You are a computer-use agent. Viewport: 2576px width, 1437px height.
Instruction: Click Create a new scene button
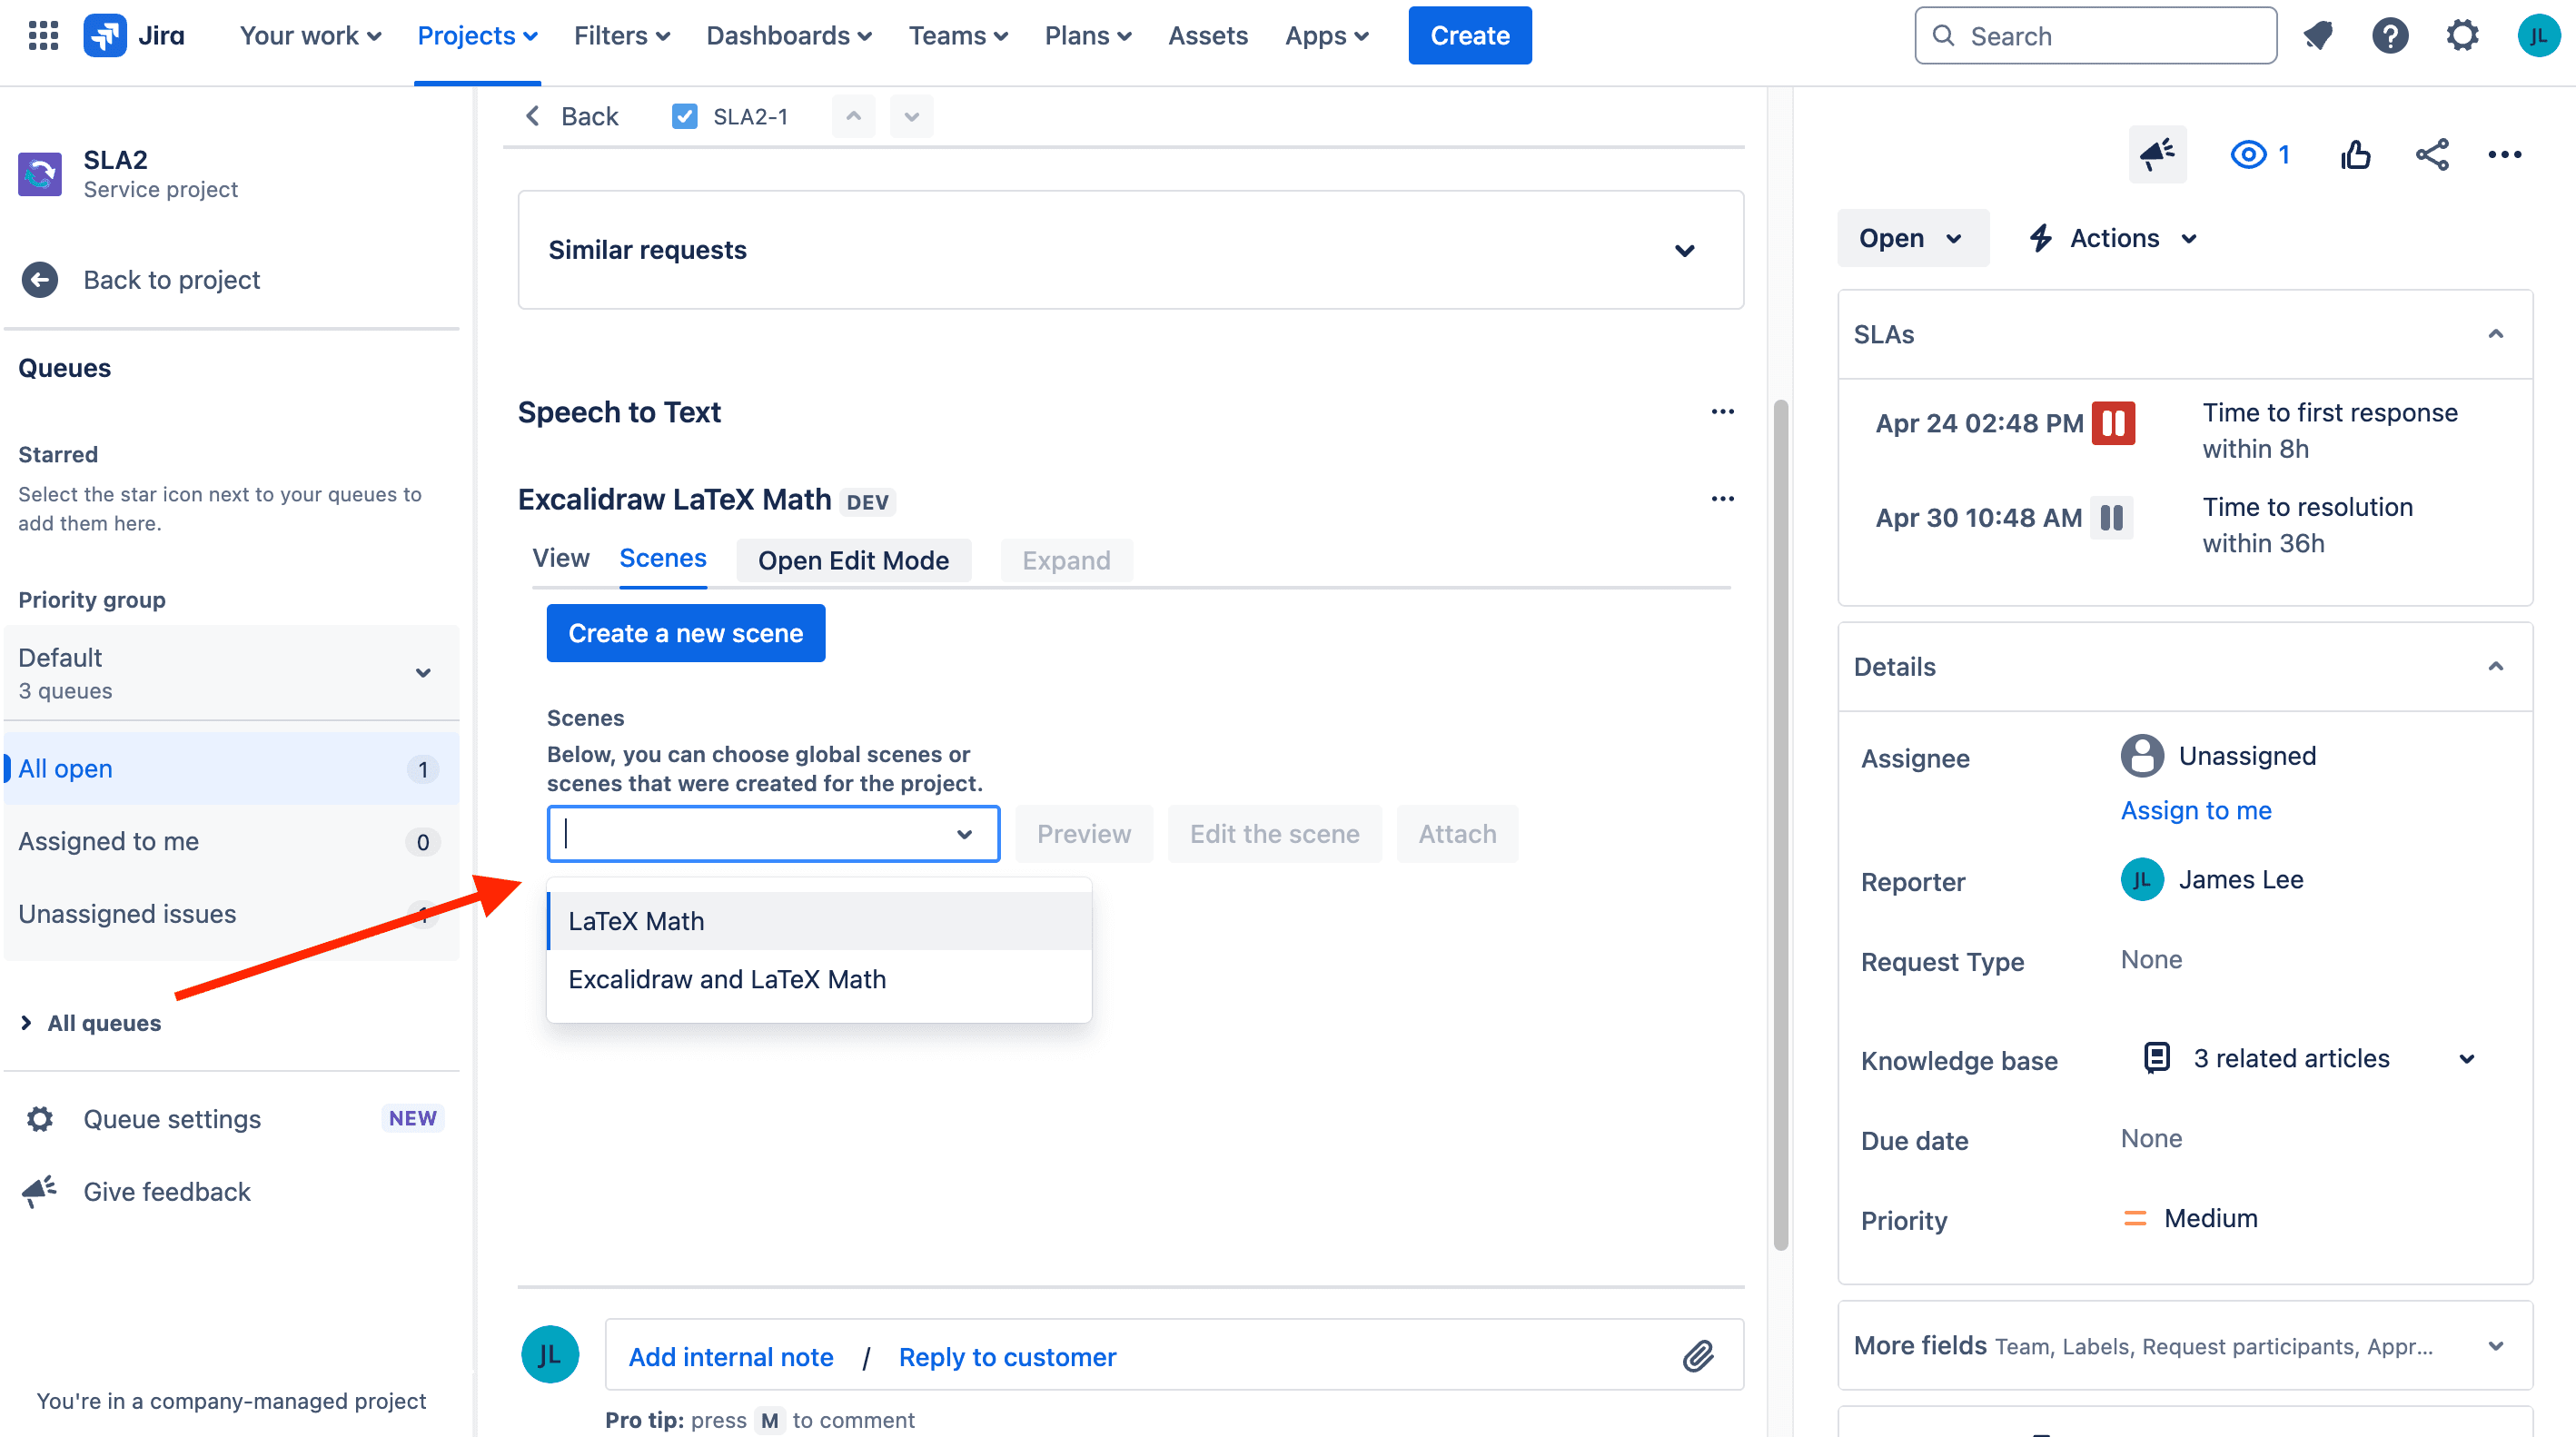coord(685,633)
